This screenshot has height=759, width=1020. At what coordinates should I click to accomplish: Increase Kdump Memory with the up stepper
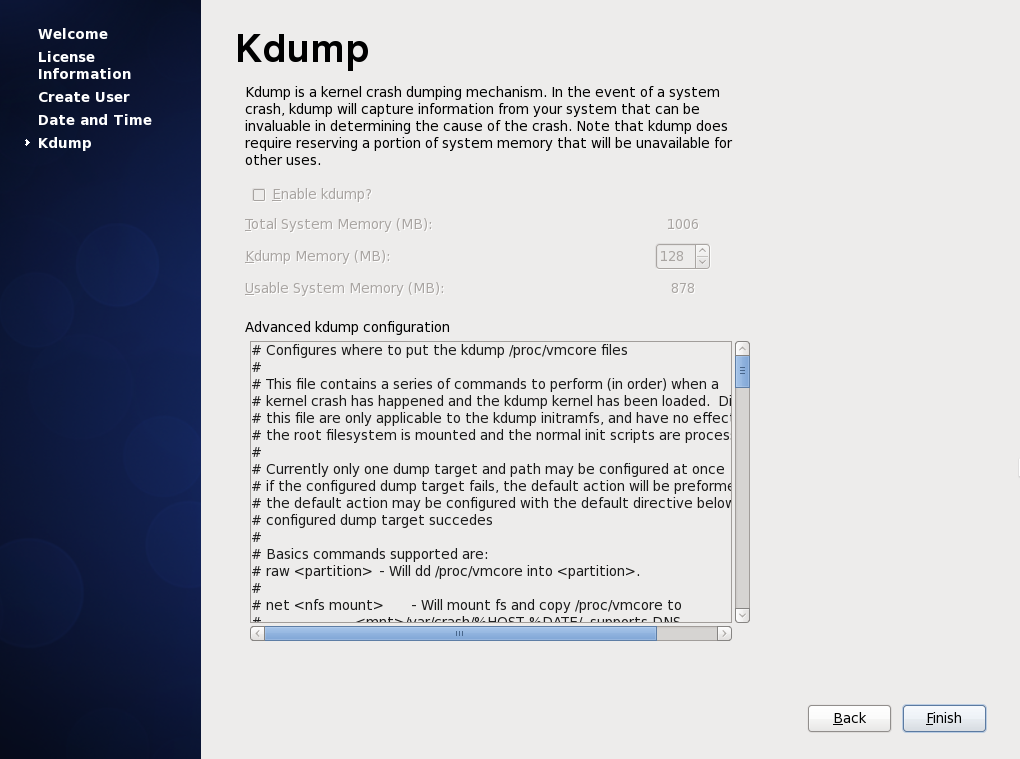(x=702, y=250)
